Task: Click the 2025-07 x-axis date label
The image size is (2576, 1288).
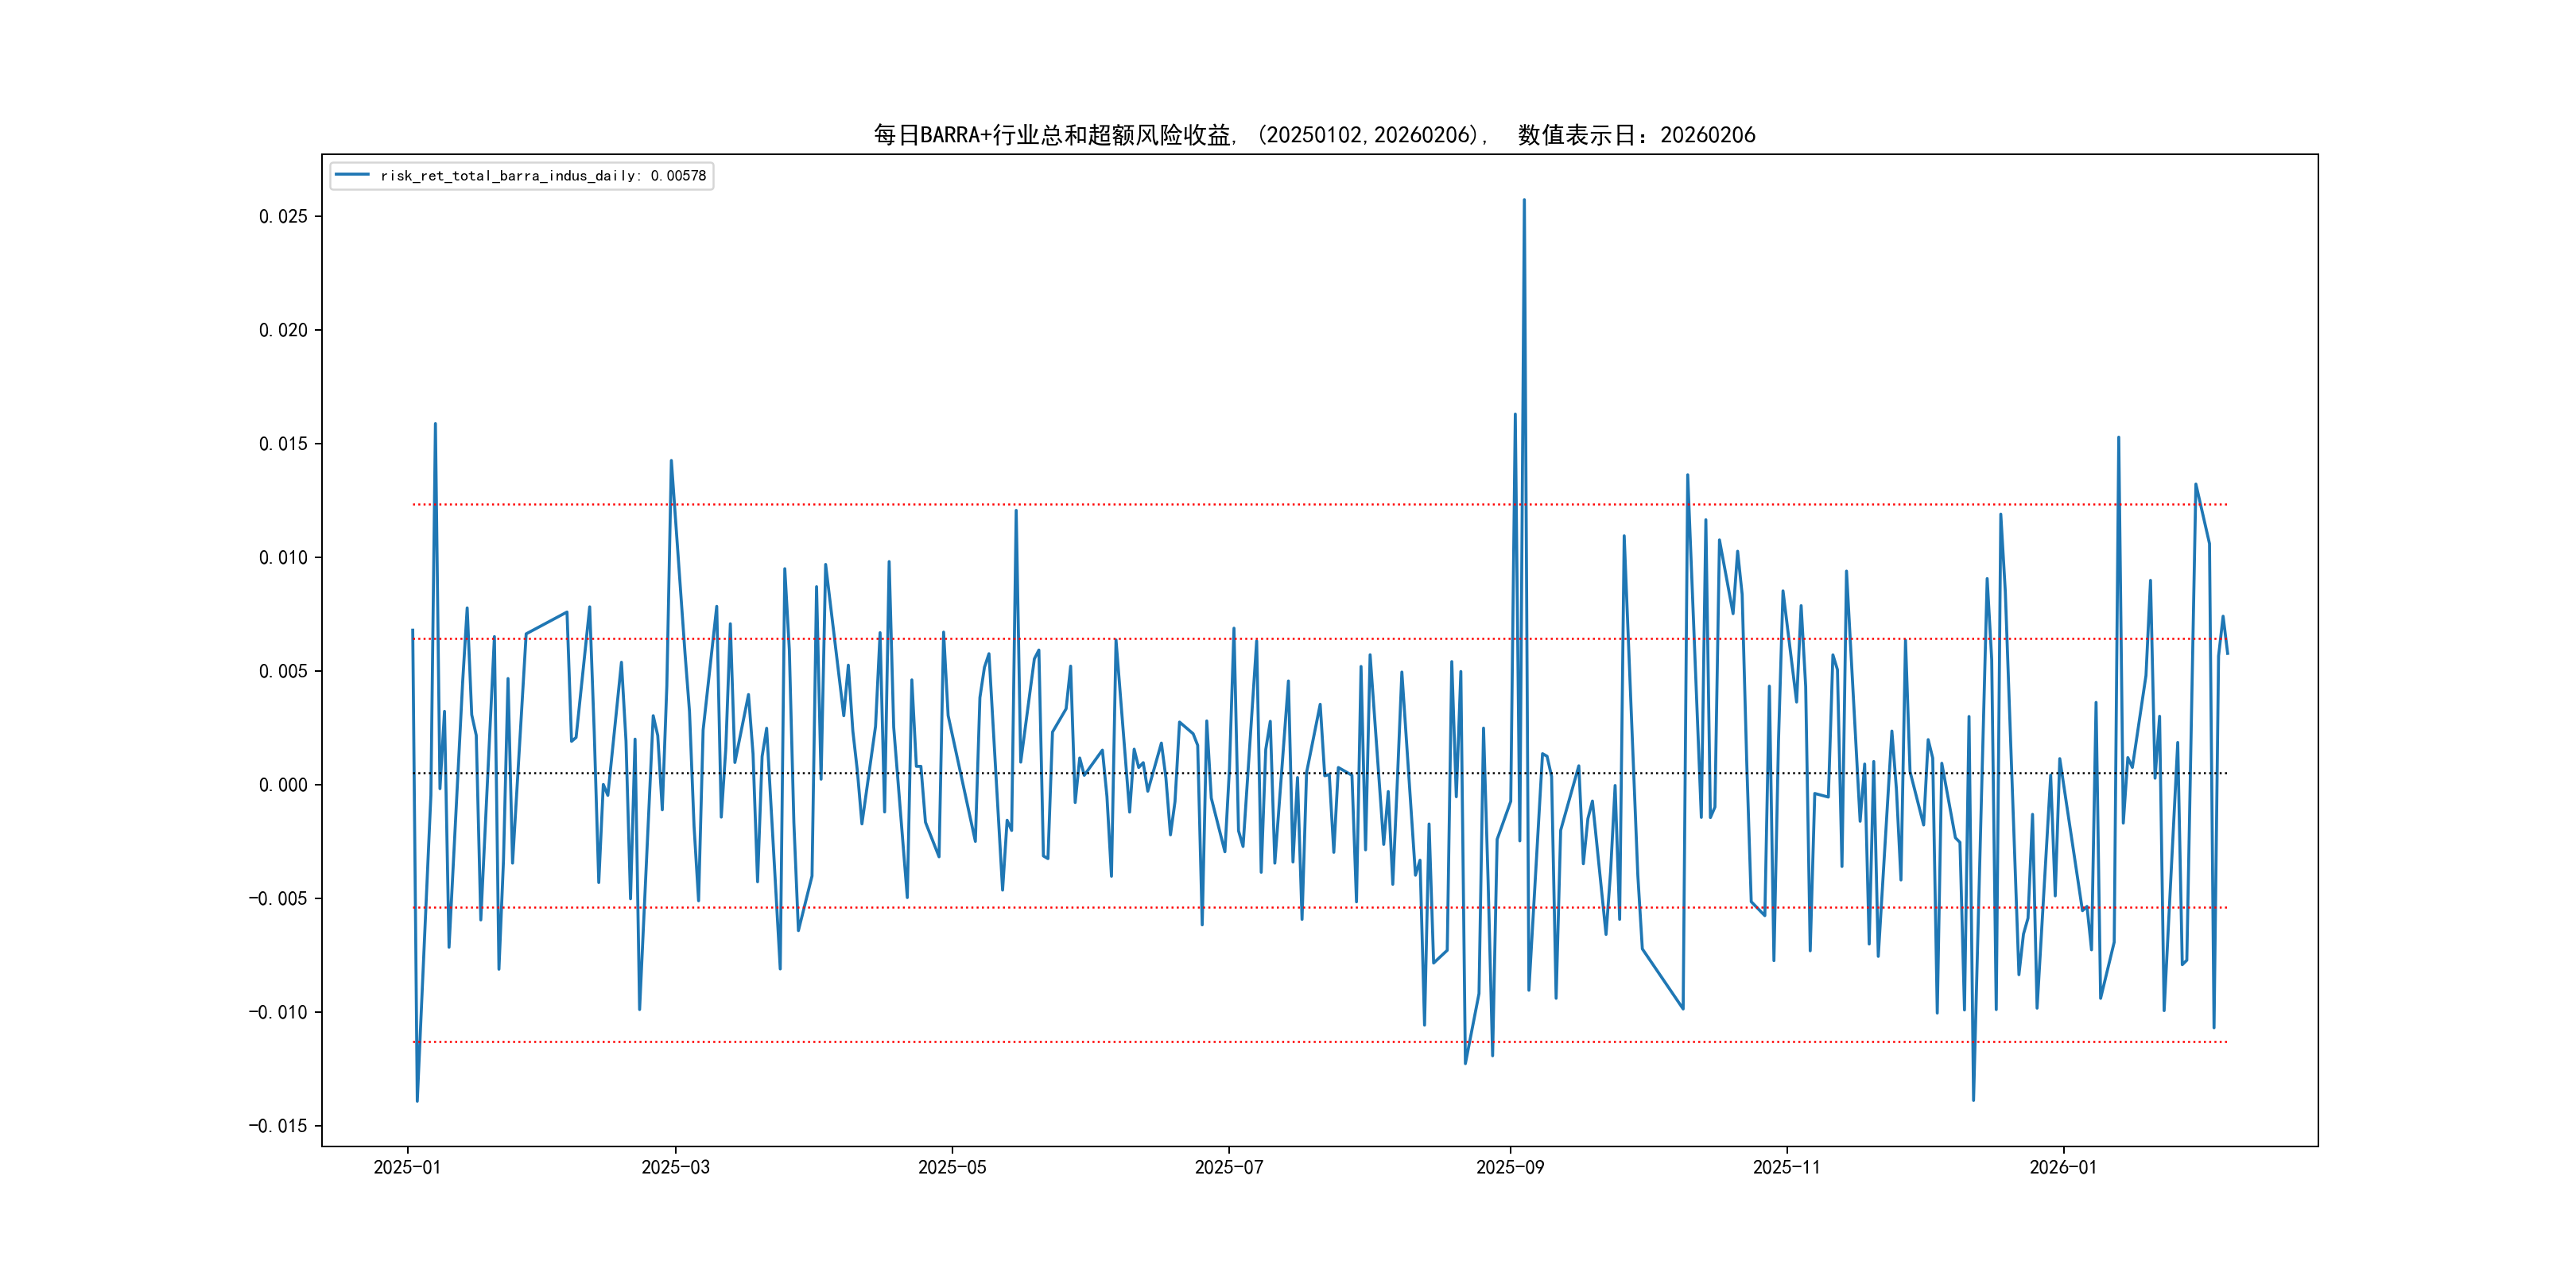Action: click(1229, 1167)
